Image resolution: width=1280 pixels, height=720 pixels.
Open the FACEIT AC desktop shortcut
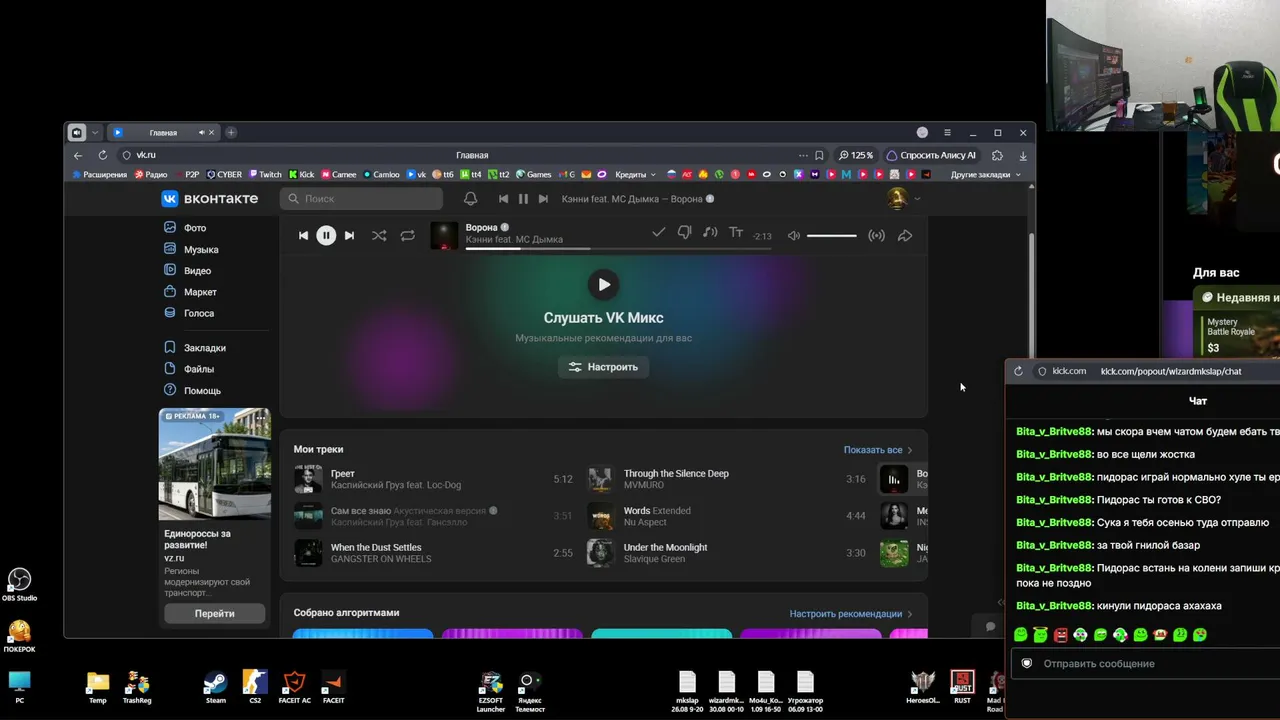coord(294,688)
